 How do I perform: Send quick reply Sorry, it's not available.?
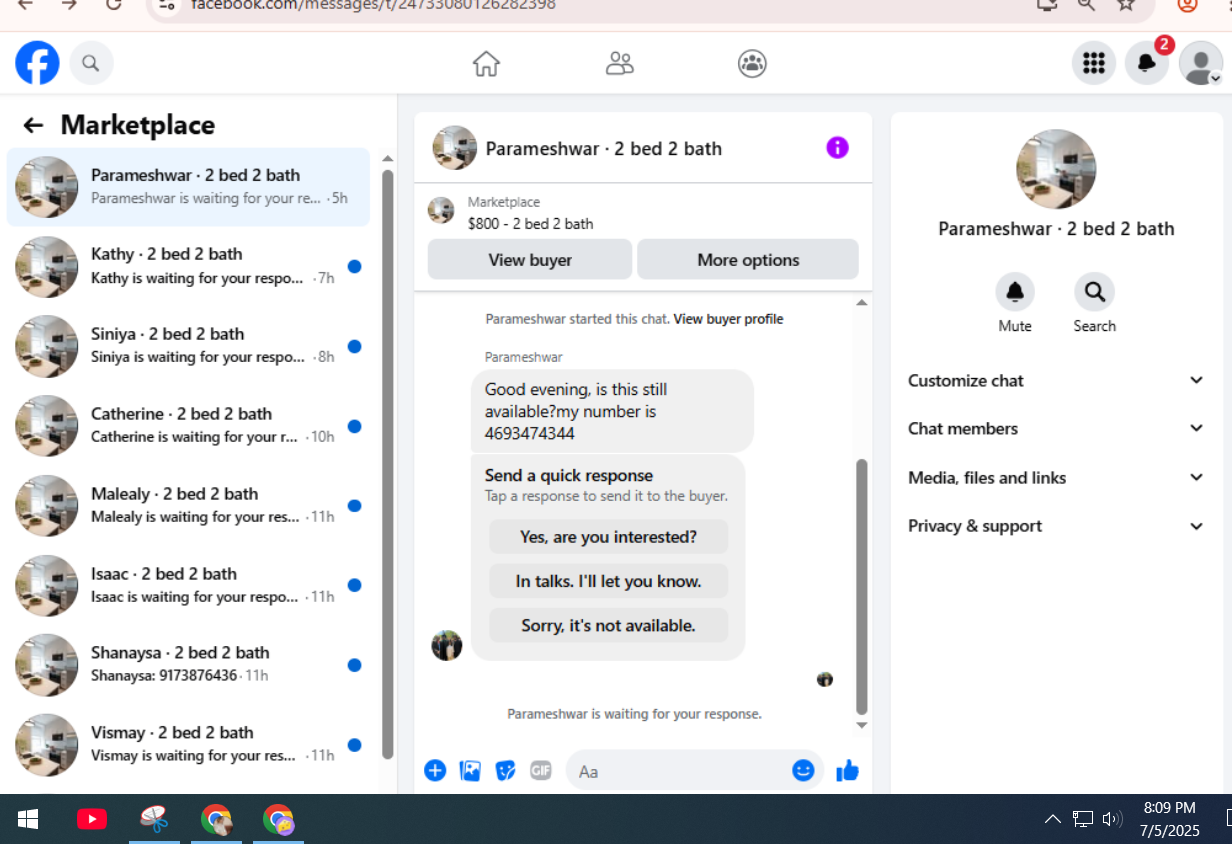(x=608, y=625)
